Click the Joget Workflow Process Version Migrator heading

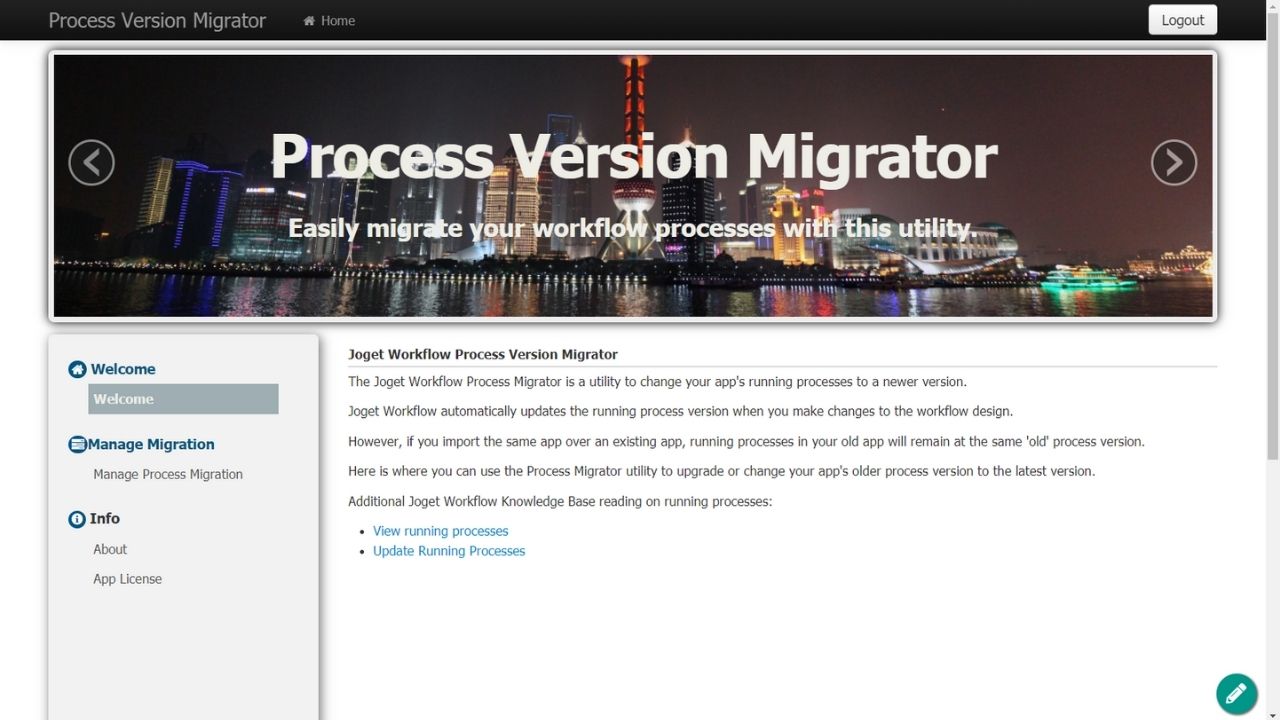coord(483,354)
